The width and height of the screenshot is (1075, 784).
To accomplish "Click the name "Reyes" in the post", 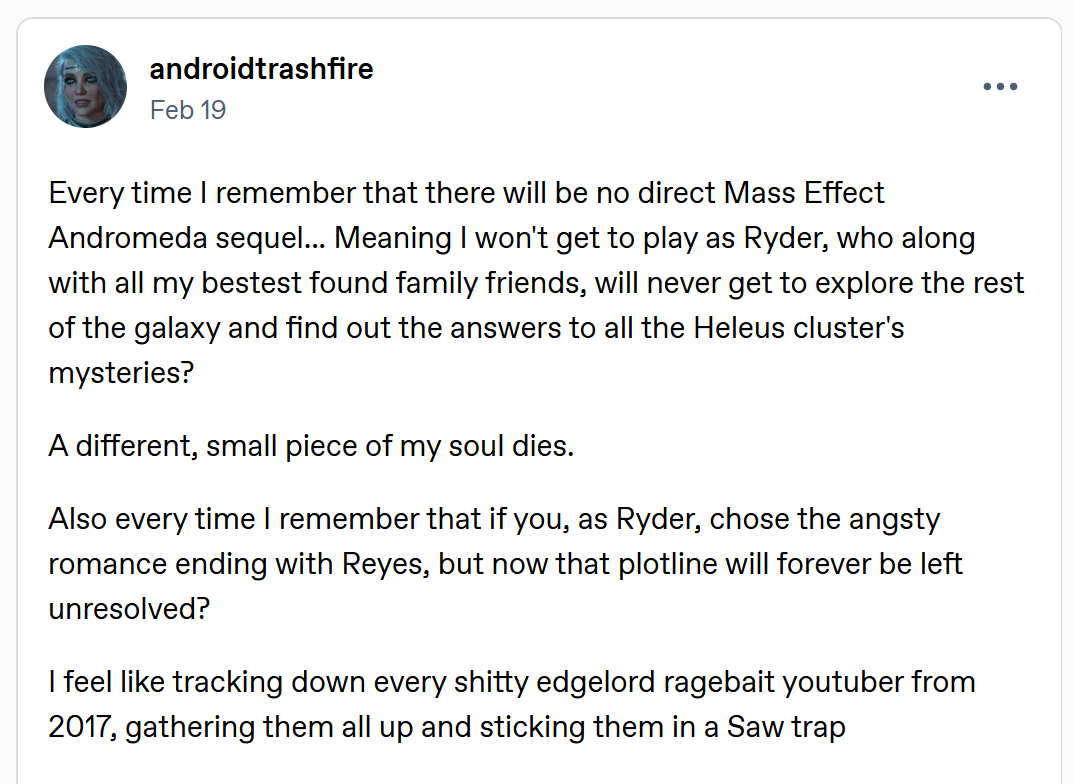I will pyautogui.click(x=388, y=563).
